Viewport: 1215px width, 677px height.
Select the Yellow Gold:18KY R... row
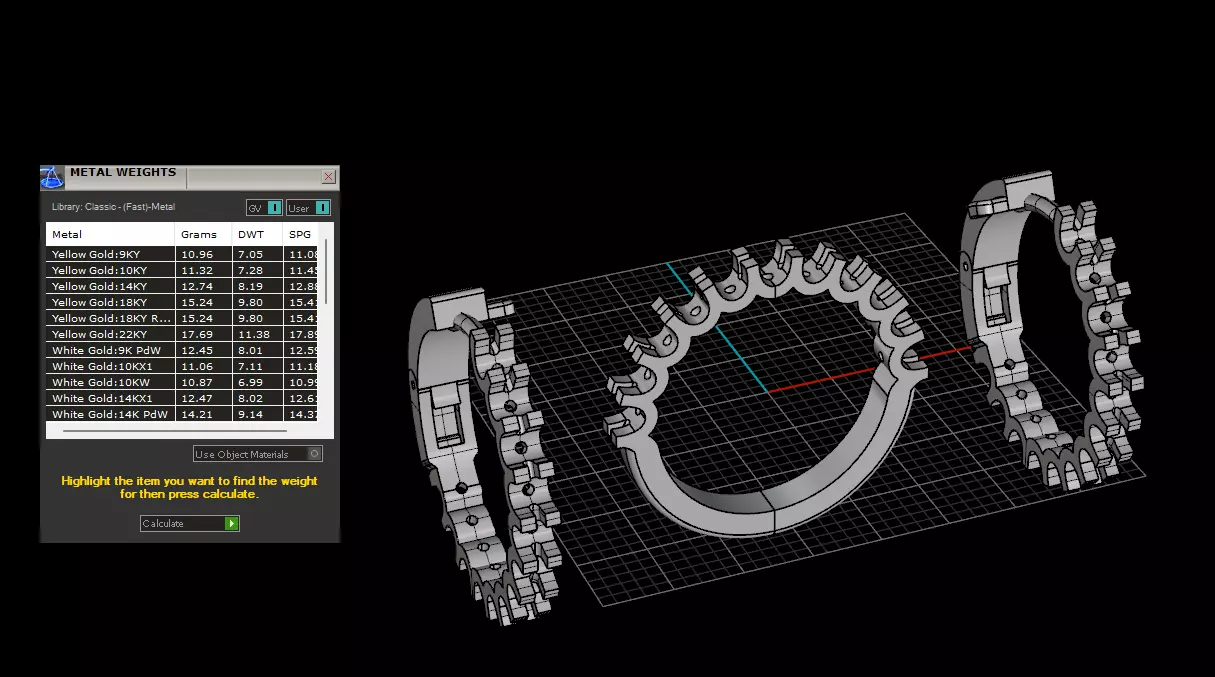pyautogui.click(x=182, y=318)
